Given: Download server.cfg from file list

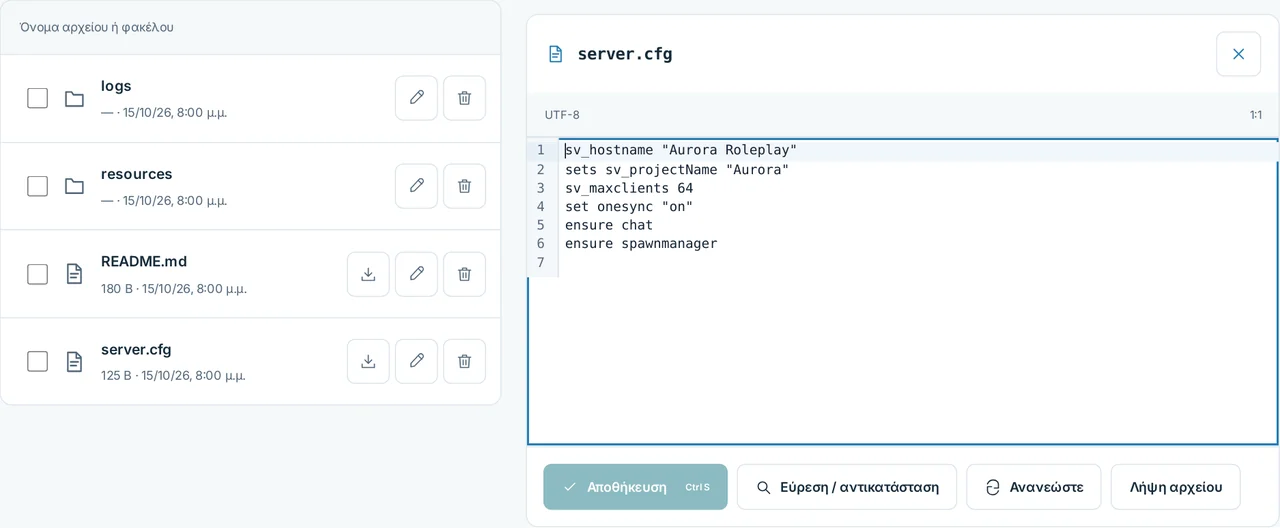Looking at the screenshot, I should (368, 361).
